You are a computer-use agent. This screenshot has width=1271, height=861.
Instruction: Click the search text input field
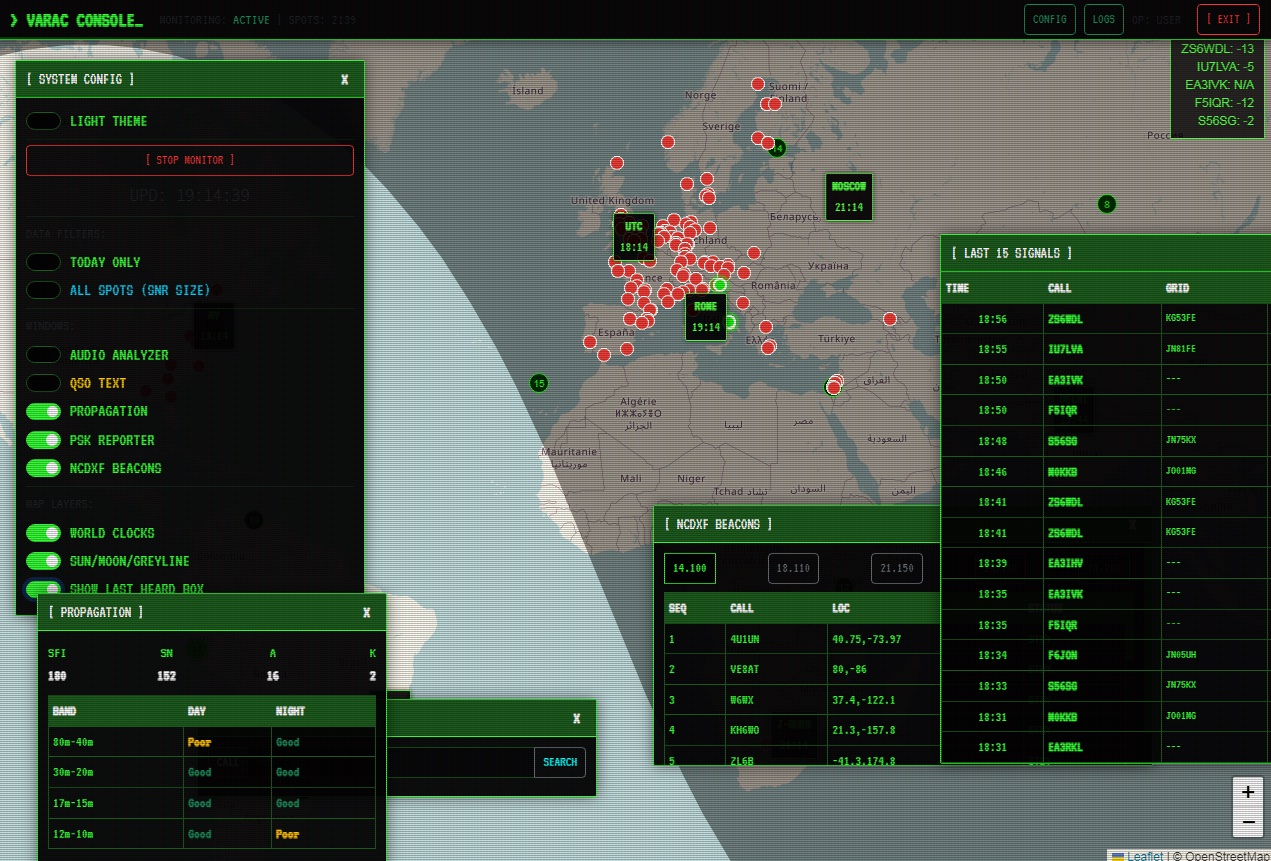pyautogui.click(x=460, y=762)
